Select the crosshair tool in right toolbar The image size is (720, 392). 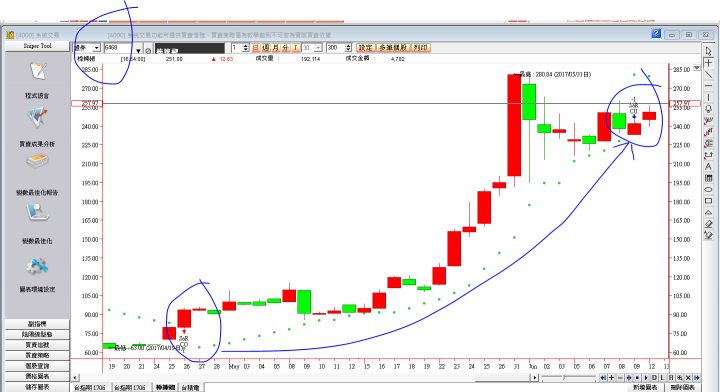click(708, 63)
